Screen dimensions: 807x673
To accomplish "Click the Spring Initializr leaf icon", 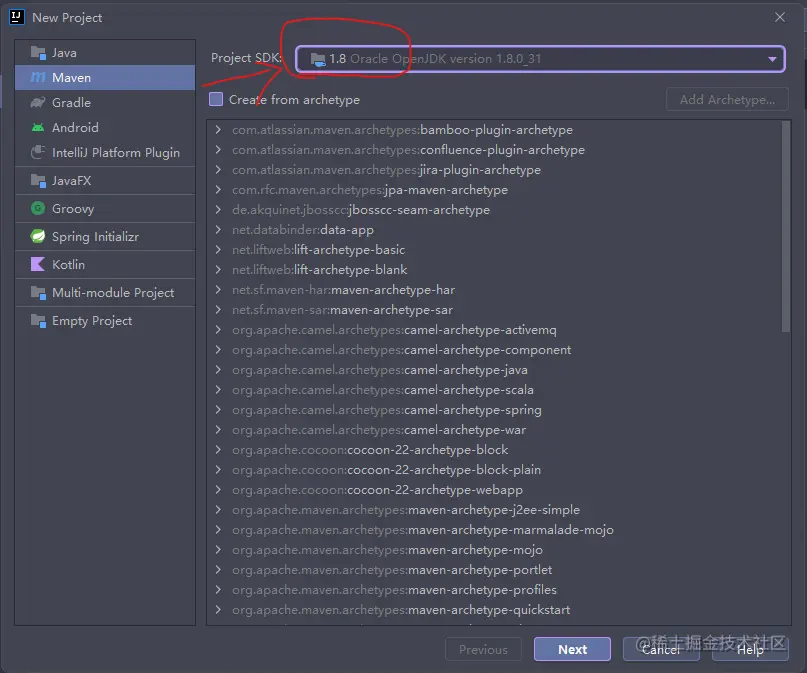I will coord(38,236).
